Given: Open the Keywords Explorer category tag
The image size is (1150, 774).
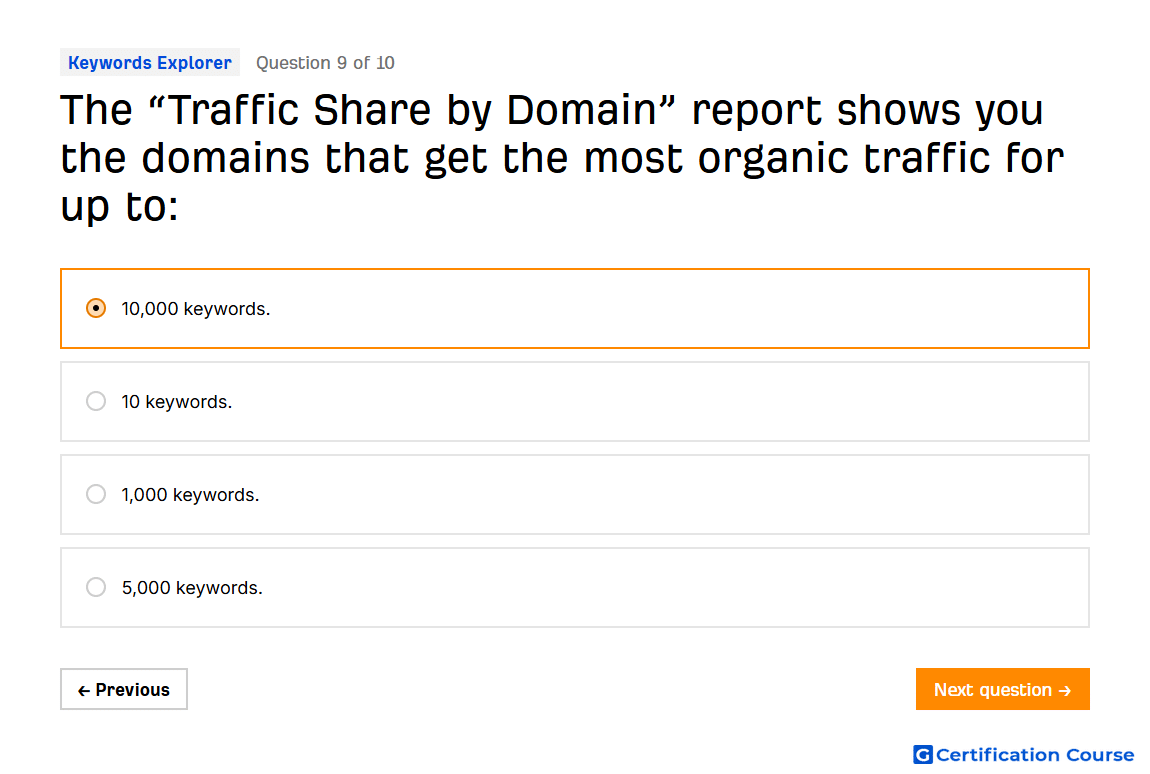Looking at the screenshot, I should point(150,63).
